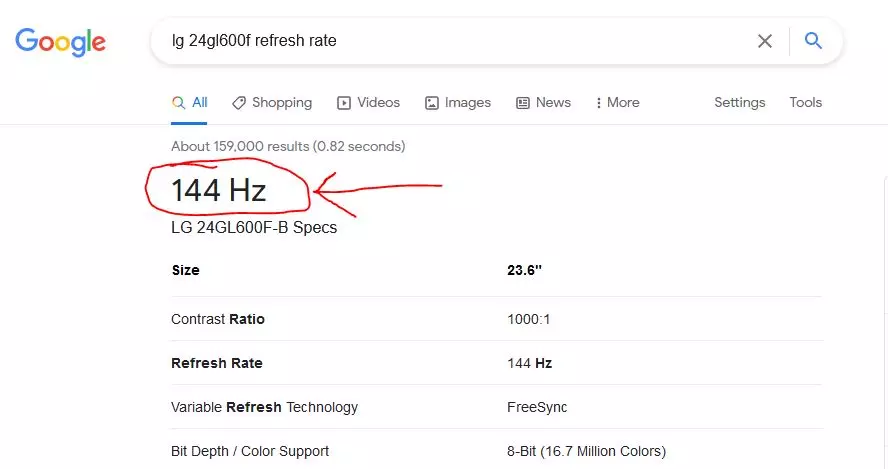Clear the search box with X icon
The image size is (888, 469).
(x=765, y=41)
